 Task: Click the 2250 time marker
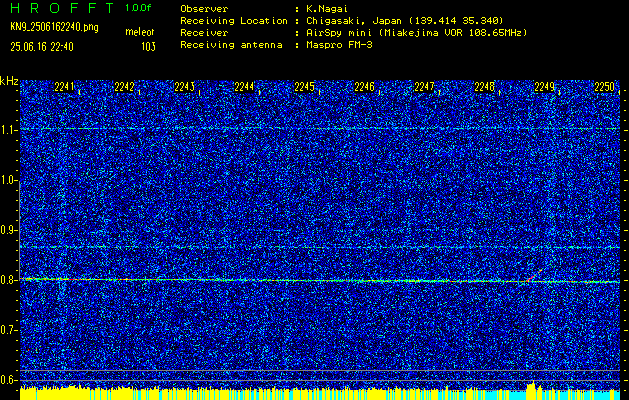(605, 87)
